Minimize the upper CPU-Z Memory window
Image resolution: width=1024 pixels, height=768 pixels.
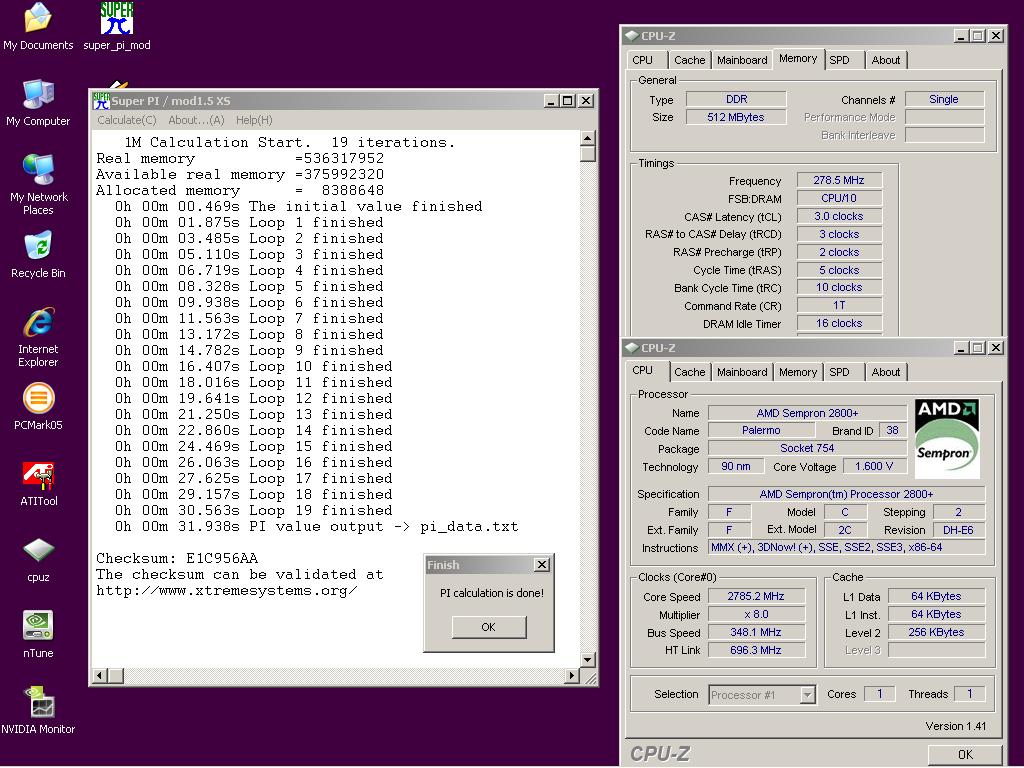click(x=961, y=36)
